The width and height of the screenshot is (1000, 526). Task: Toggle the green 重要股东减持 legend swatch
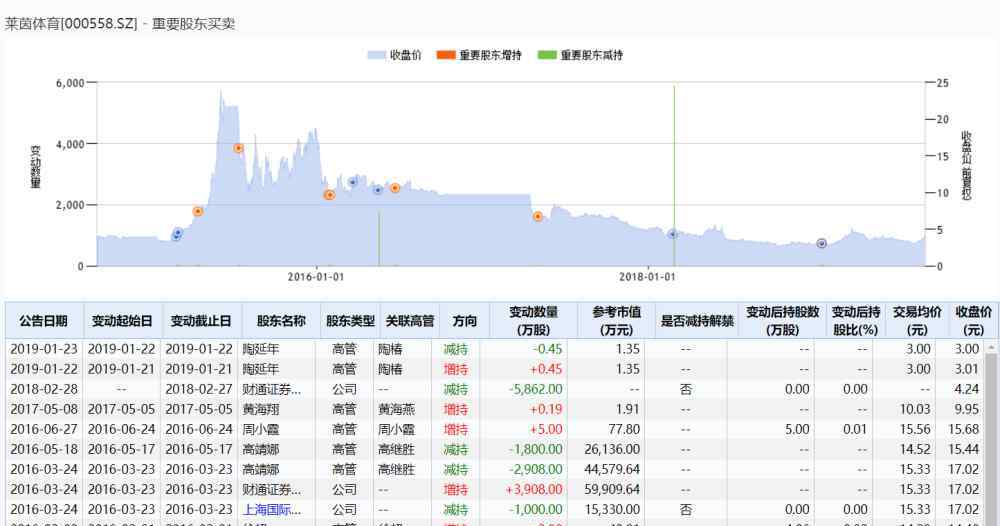547,55
